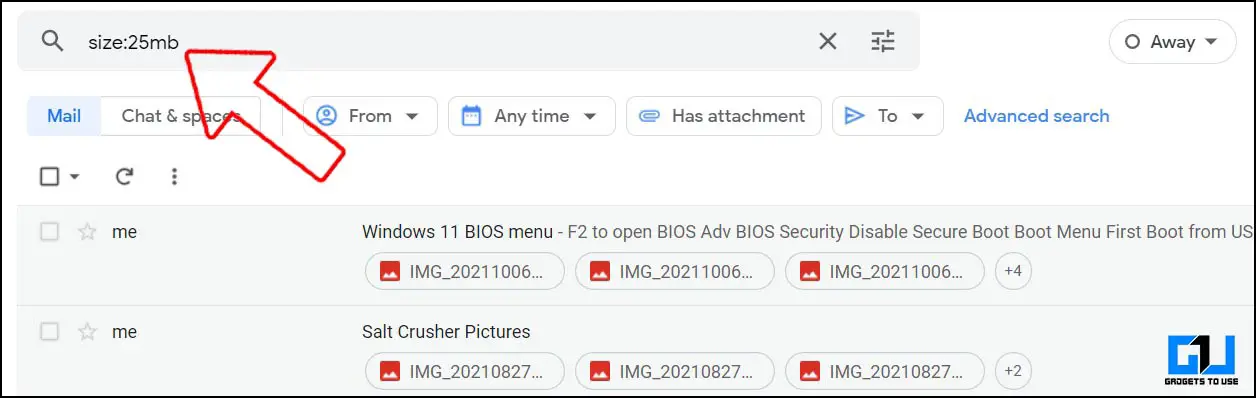Open the Any time filter dropdown

point(531,116)
